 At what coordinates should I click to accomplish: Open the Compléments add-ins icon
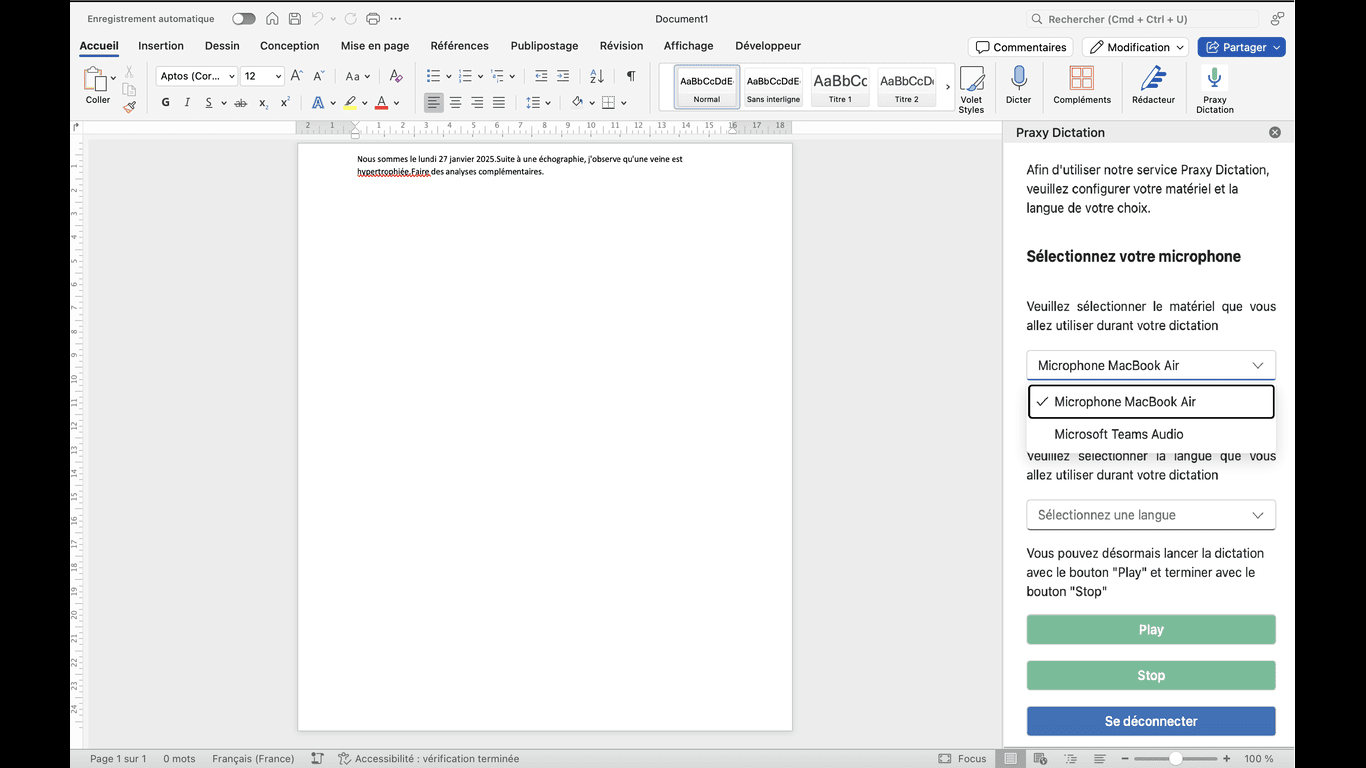[1081, 79]
